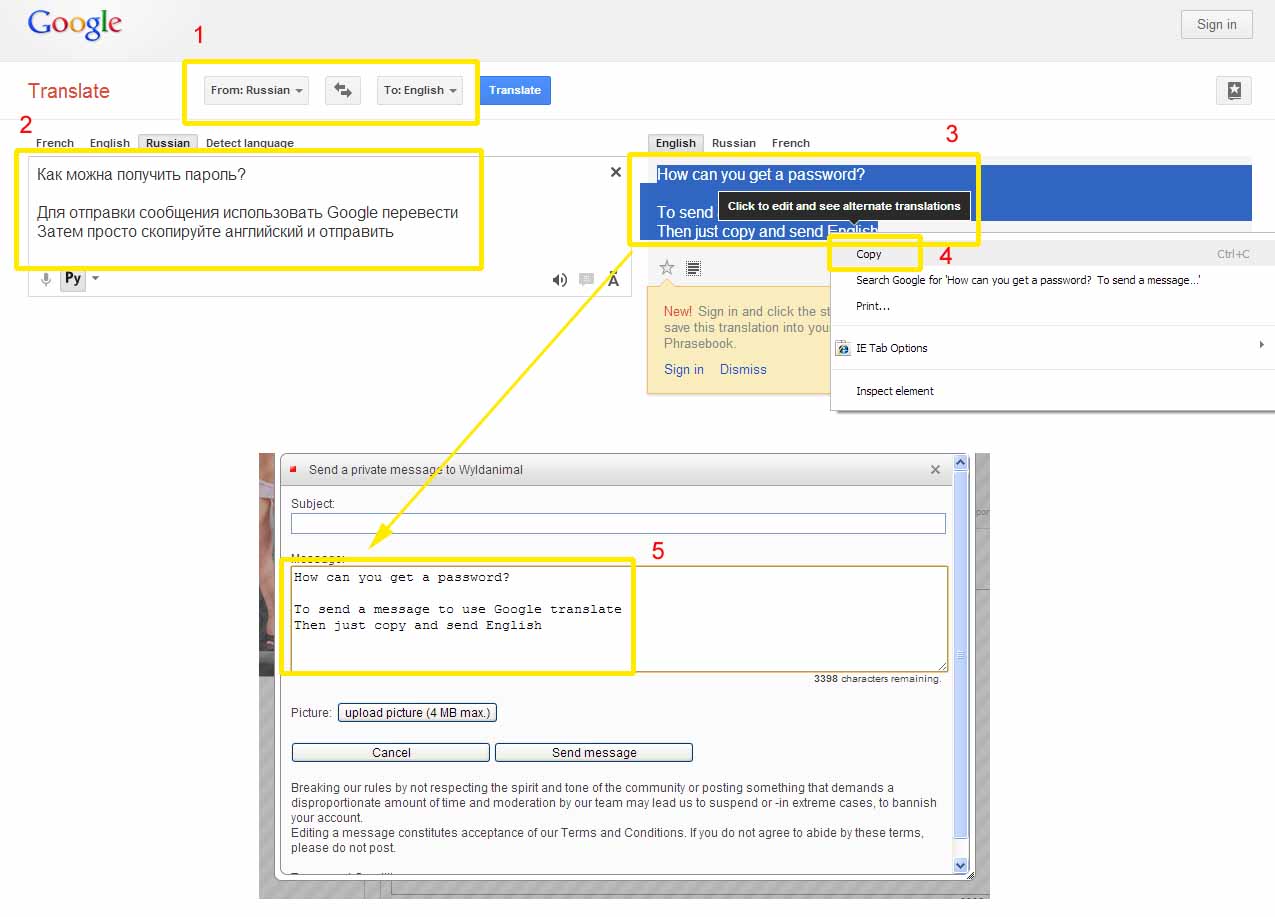Click the dialog scrollbar down arrow

pyautogui.click(x=961, y=866)
